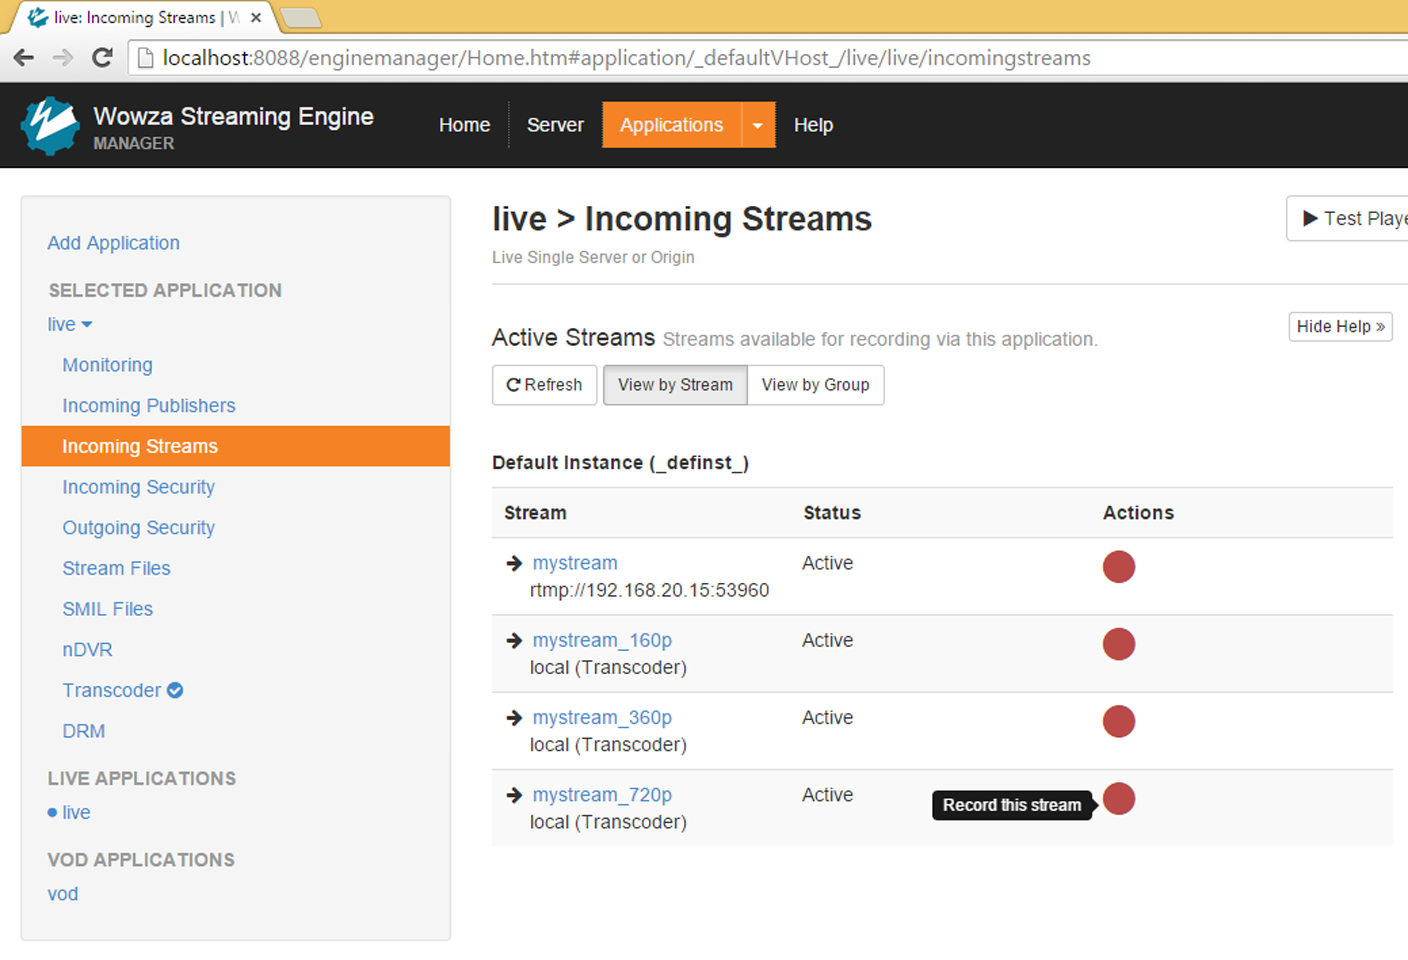1408x960 pixels.
Task: Refresh the active streams list
Action: [544, 385]
